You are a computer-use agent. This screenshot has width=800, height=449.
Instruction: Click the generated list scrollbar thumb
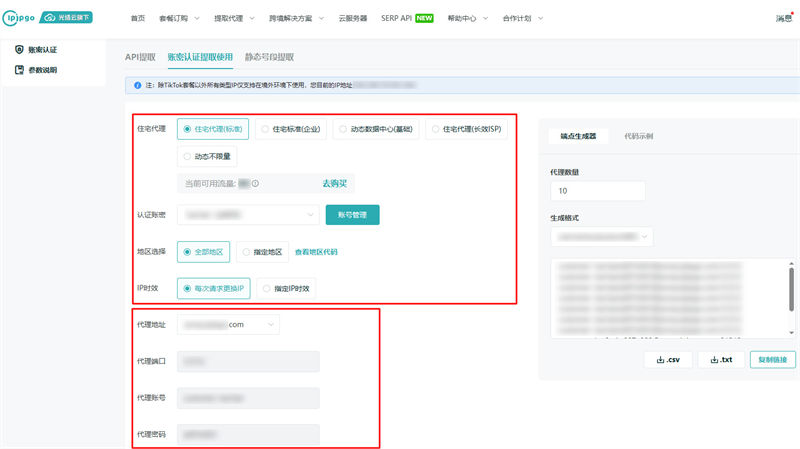point(791,289)
